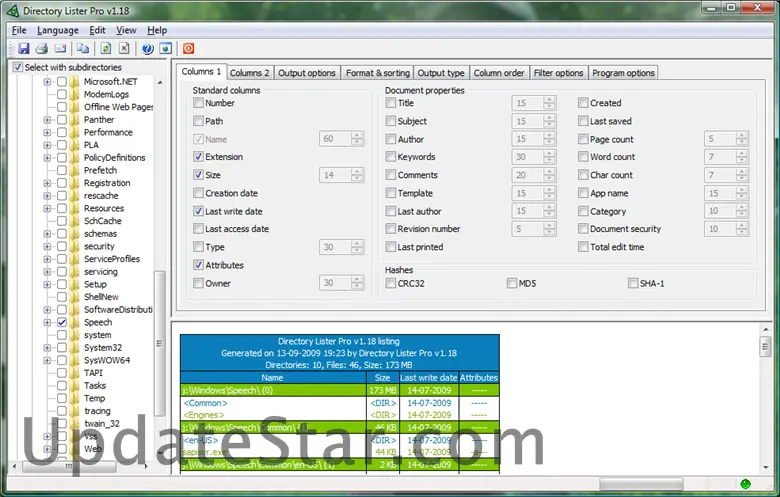Expand the Performance folder node
This screenshot has height=497, width=780.
pos(47,132)
